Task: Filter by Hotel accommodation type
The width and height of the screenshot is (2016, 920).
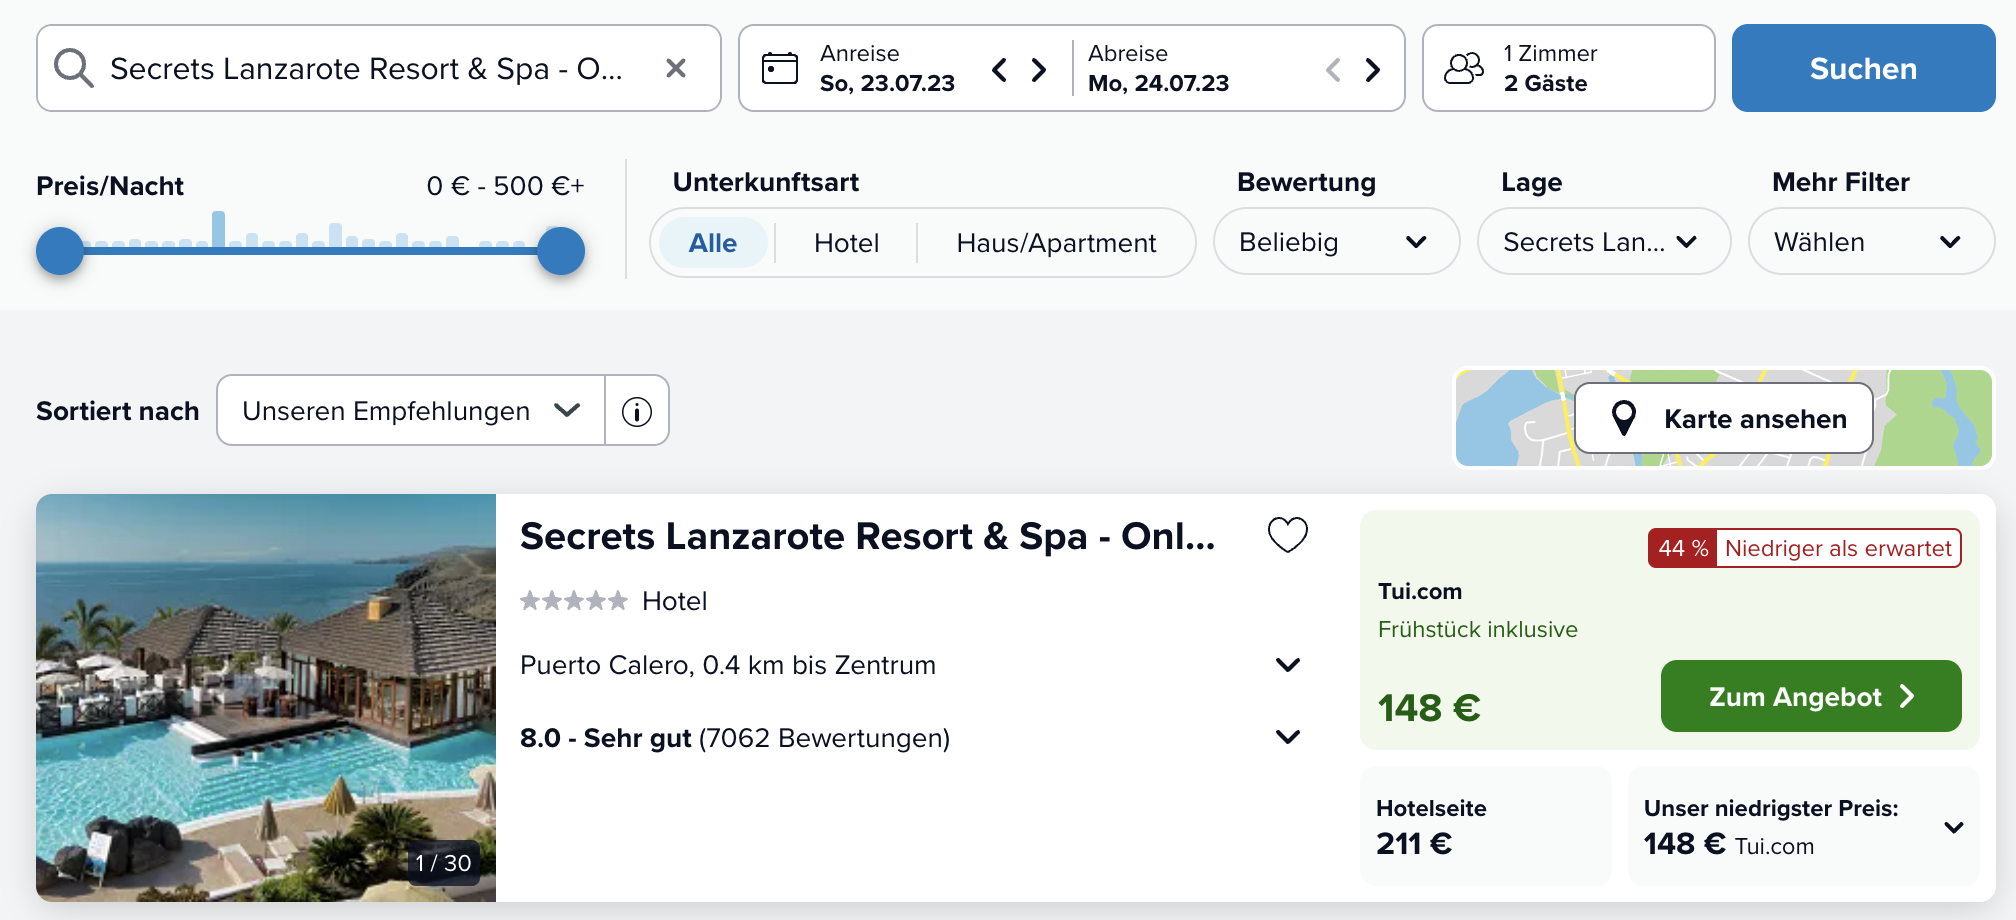Action: (x=847, y=243)
